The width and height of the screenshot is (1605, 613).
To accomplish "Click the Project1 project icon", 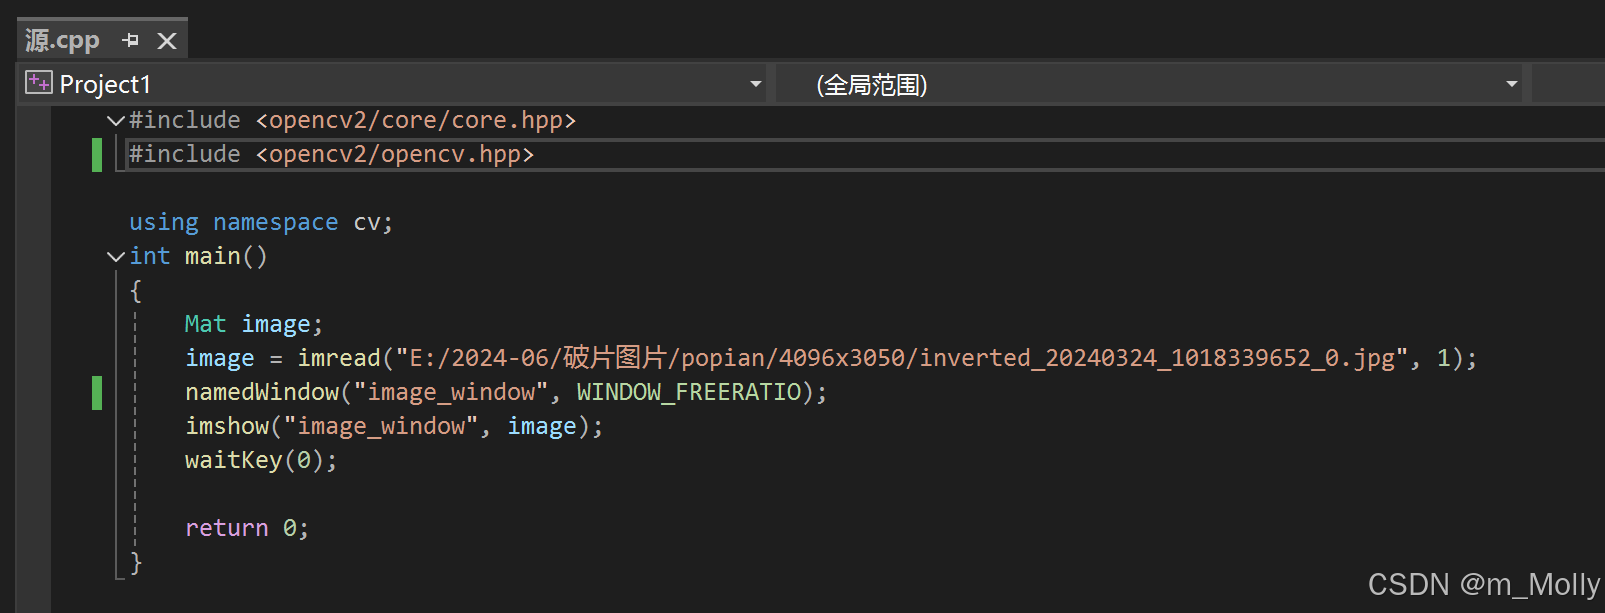I will [x=38, y=83].
